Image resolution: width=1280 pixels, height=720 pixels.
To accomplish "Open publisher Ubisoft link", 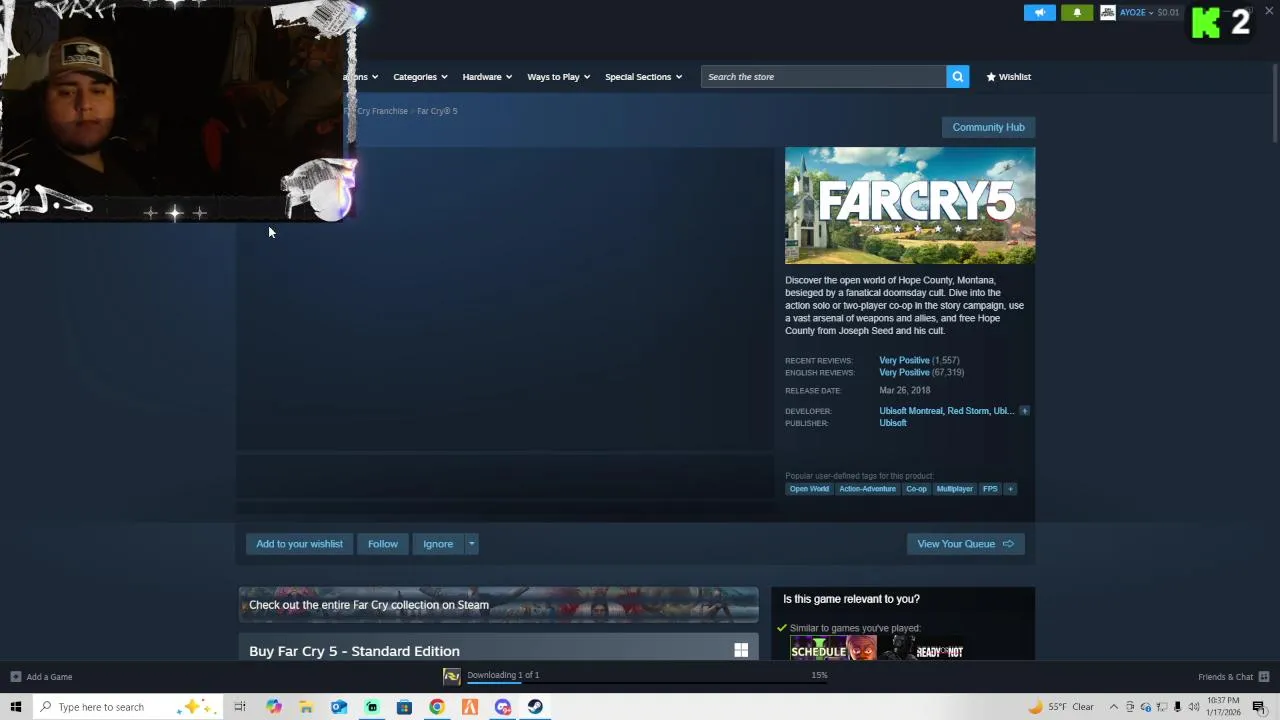I will coord(893,423).
